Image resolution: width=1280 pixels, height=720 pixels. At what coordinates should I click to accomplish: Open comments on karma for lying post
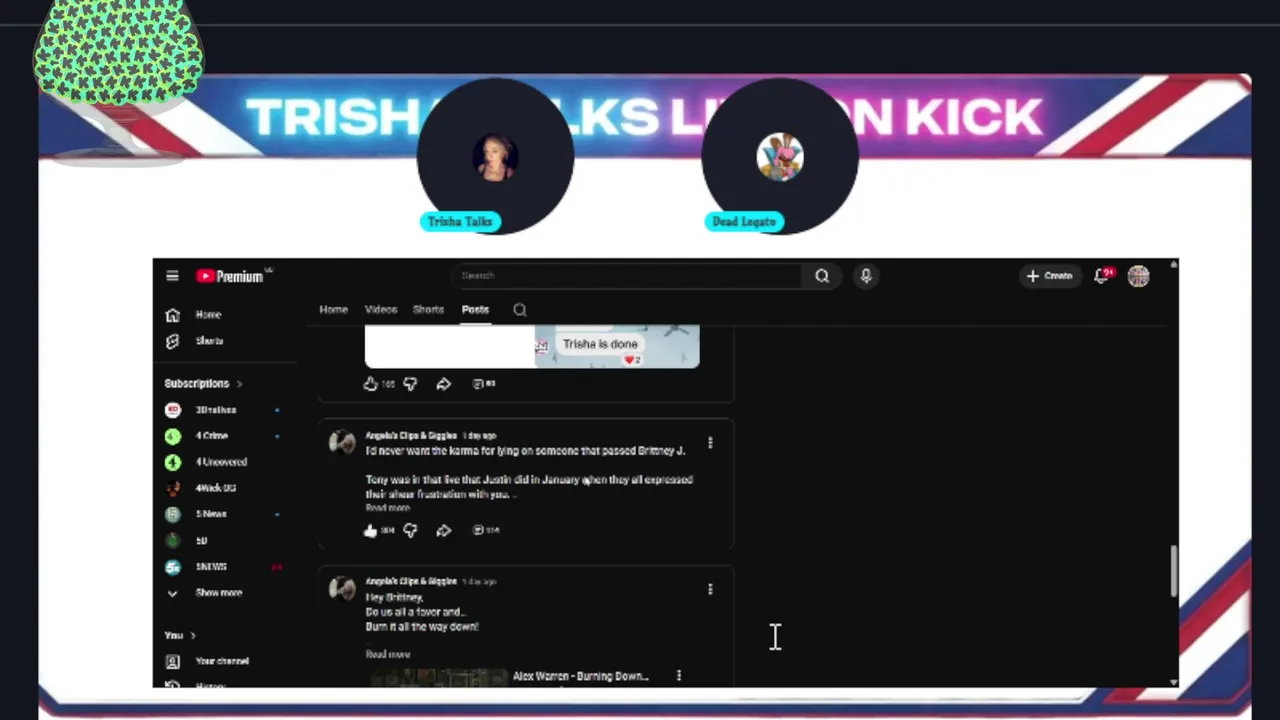tap(485, 531)
